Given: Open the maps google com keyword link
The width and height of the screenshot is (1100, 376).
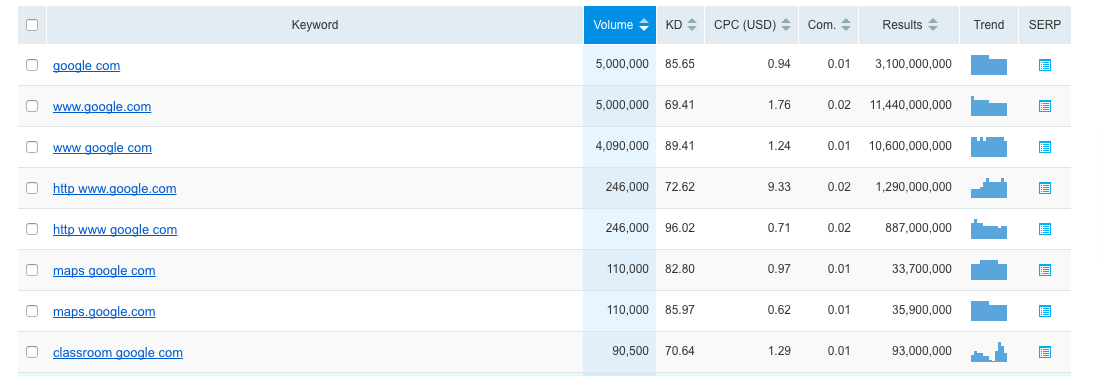Looking at the screenshot, I should click(104, 271).
